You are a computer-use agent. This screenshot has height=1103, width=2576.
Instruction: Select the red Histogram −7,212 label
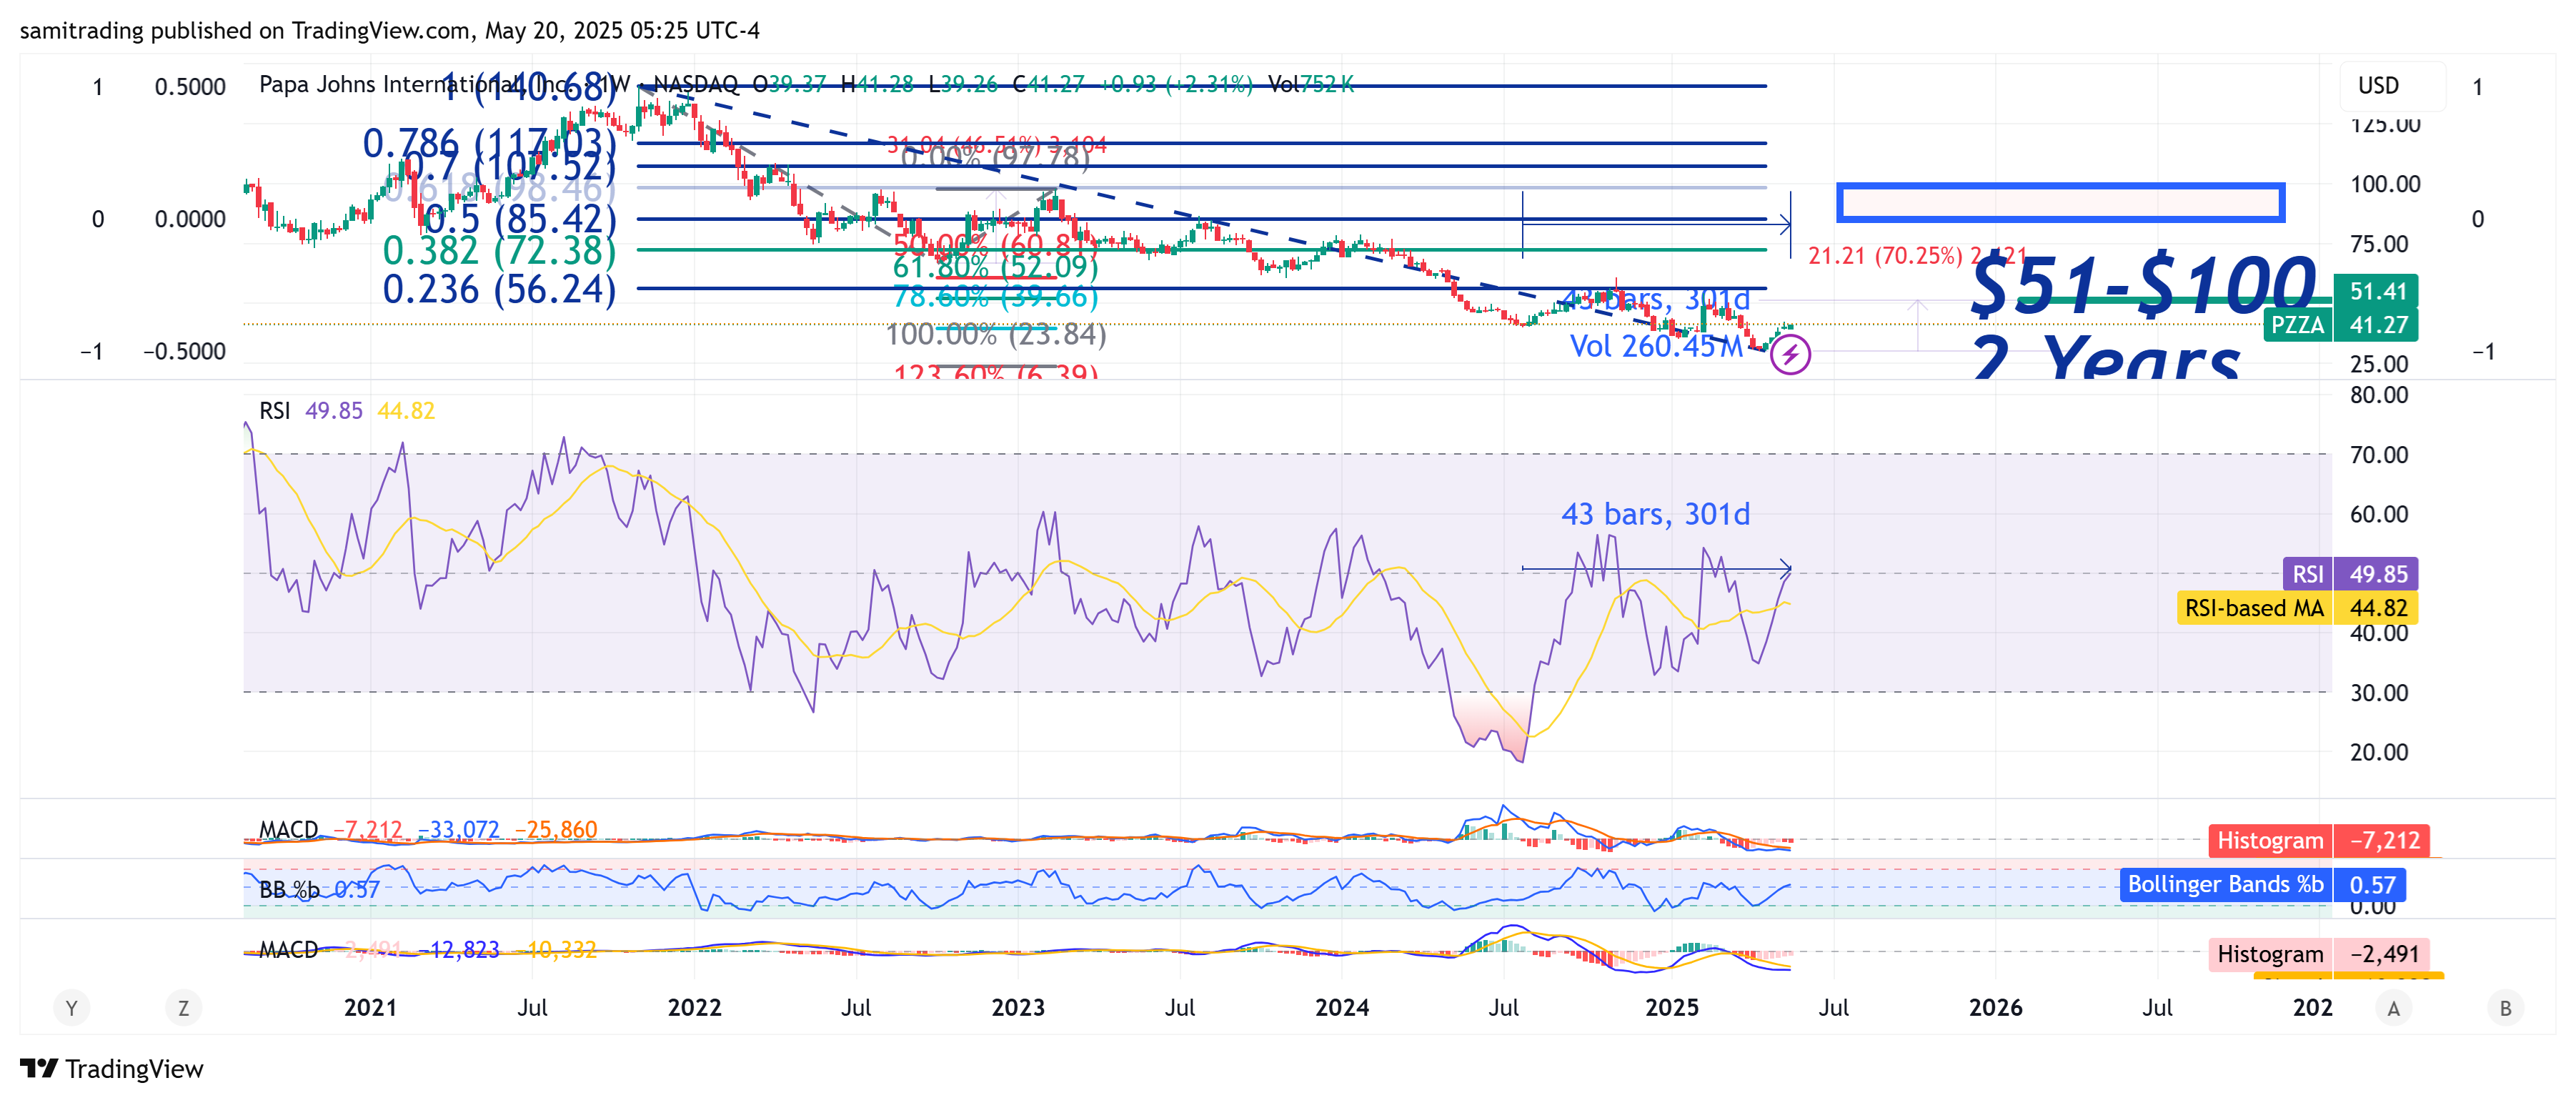2319,841
